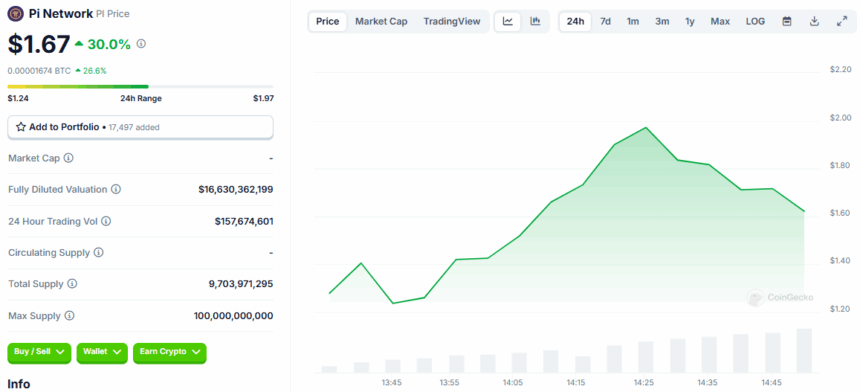
Task: Click the $16,630,362,199 valuation value
Action: click(236, 190)
